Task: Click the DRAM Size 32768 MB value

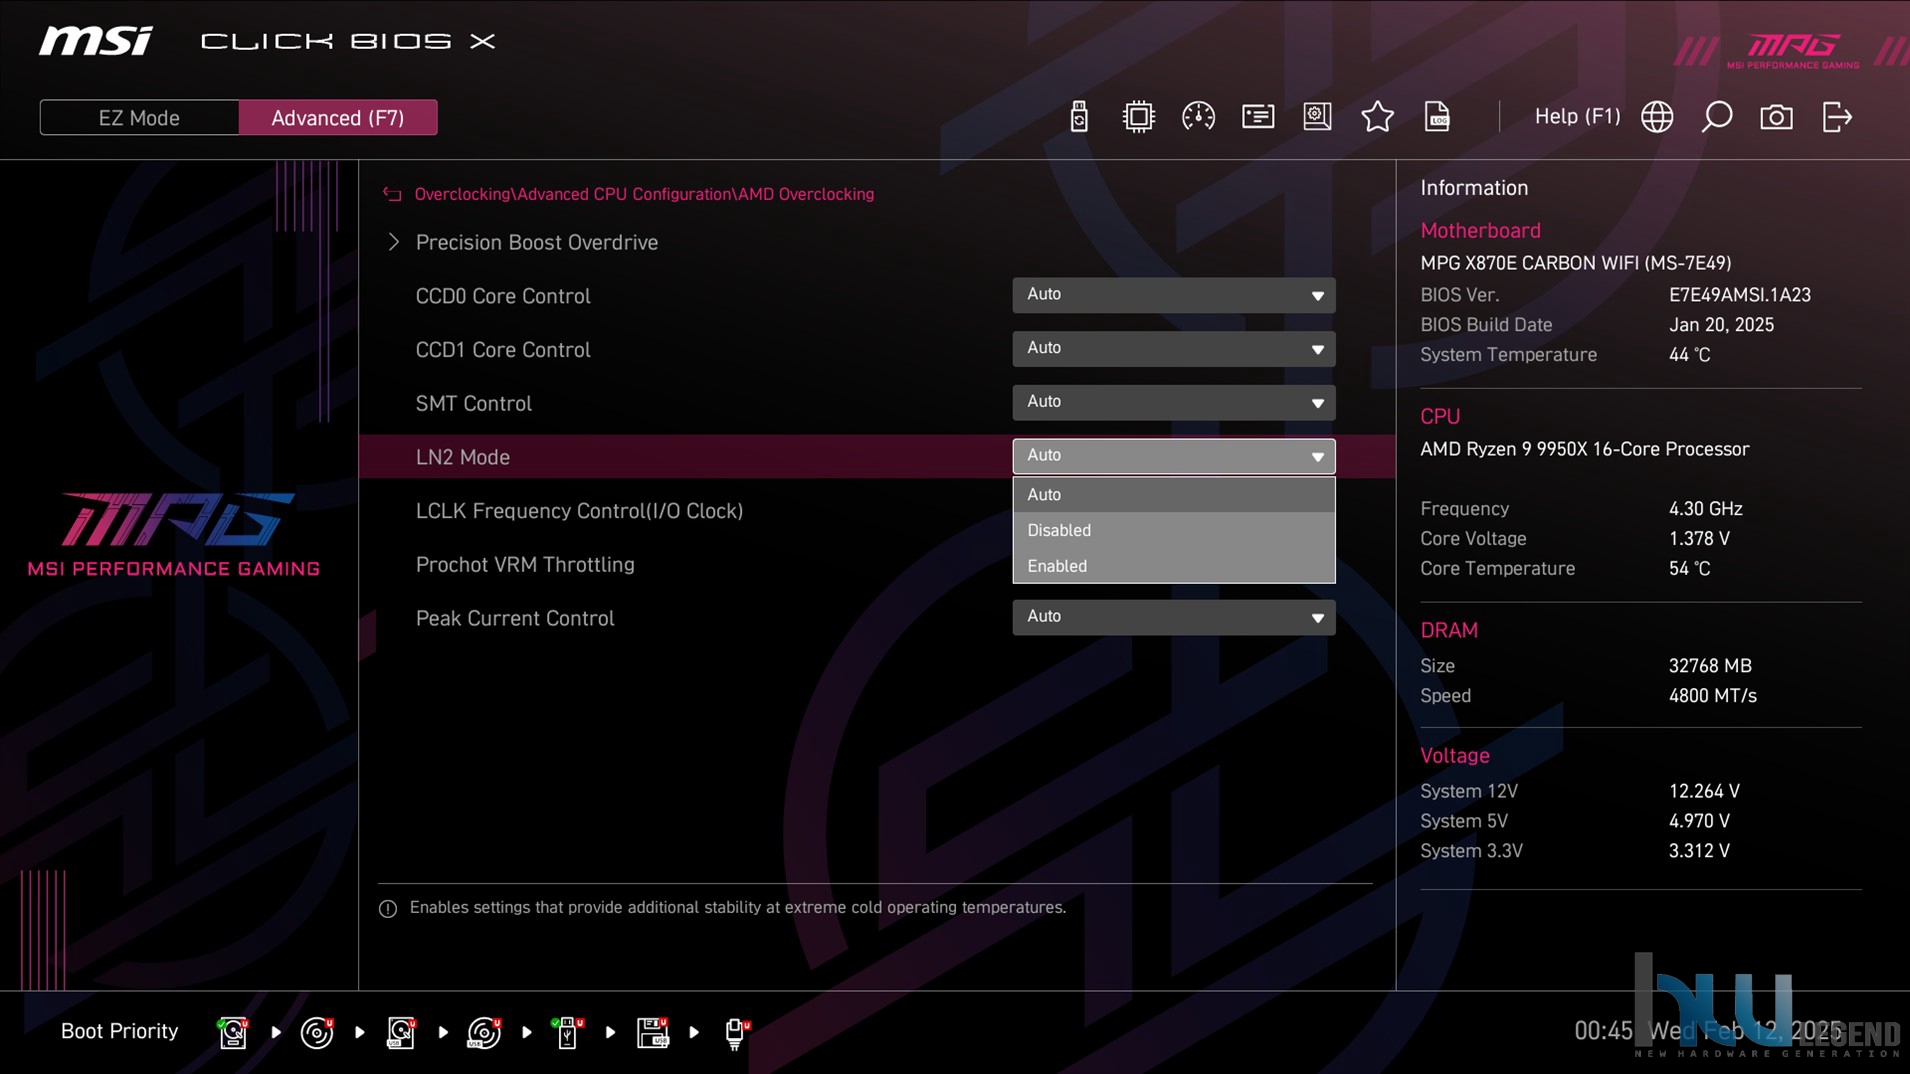Action: 1710,666
